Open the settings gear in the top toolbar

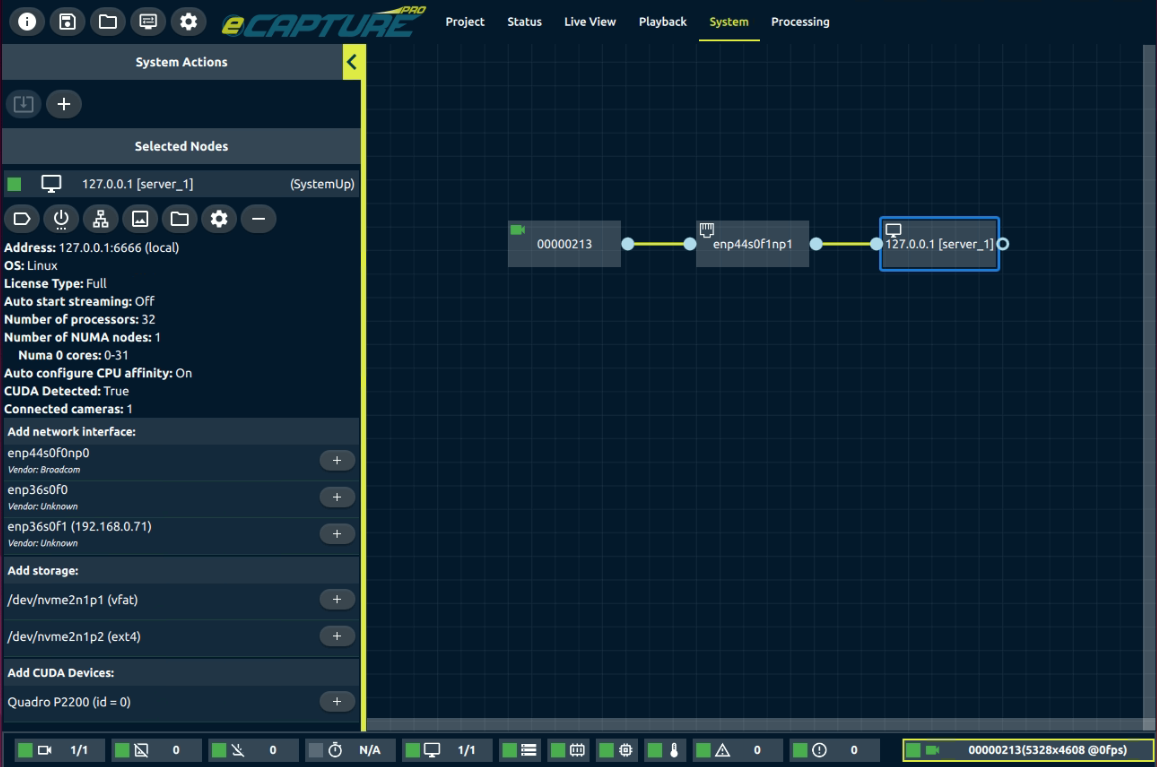pyautogui.click(x=188, y=20)
